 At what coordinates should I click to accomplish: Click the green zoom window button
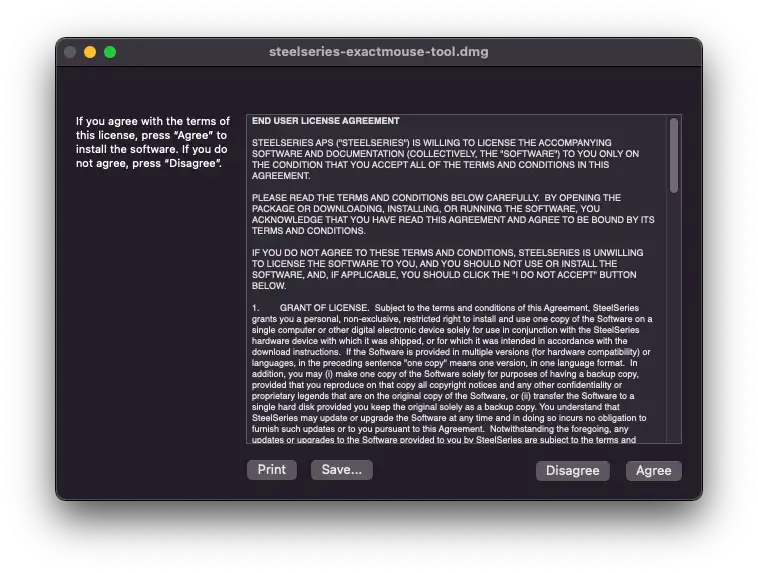click(110, 52)
